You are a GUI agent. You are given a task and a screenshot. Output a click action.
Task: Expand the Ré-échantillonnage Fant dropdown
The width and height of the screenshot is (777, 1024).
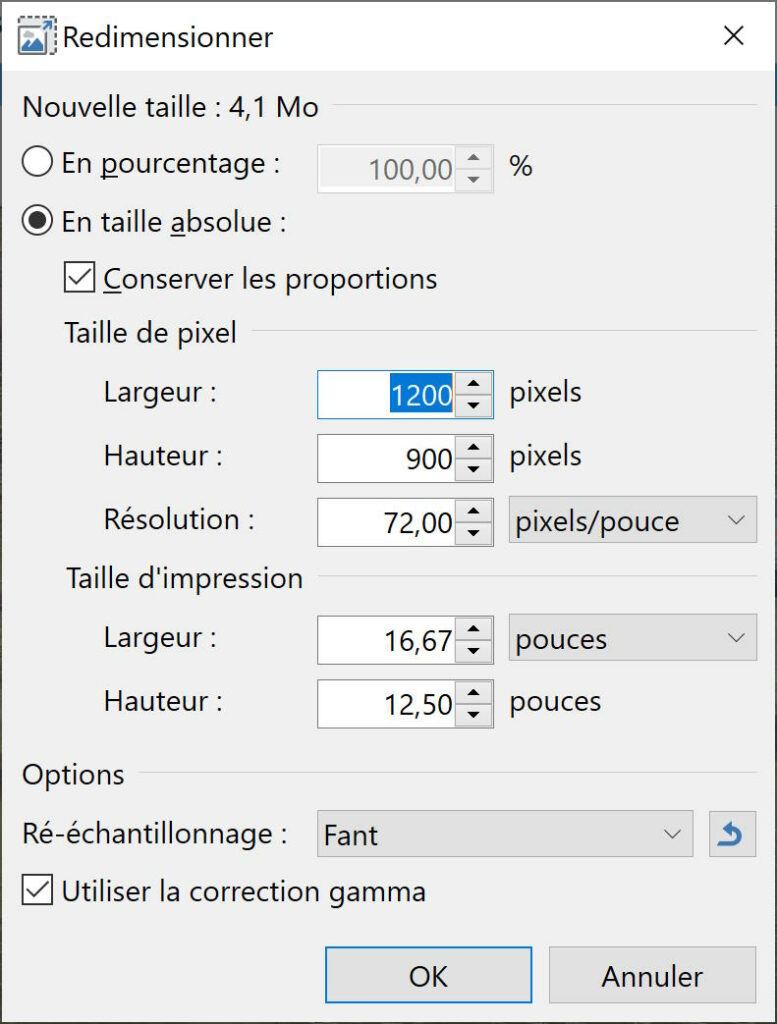click(x=505, y=834)
